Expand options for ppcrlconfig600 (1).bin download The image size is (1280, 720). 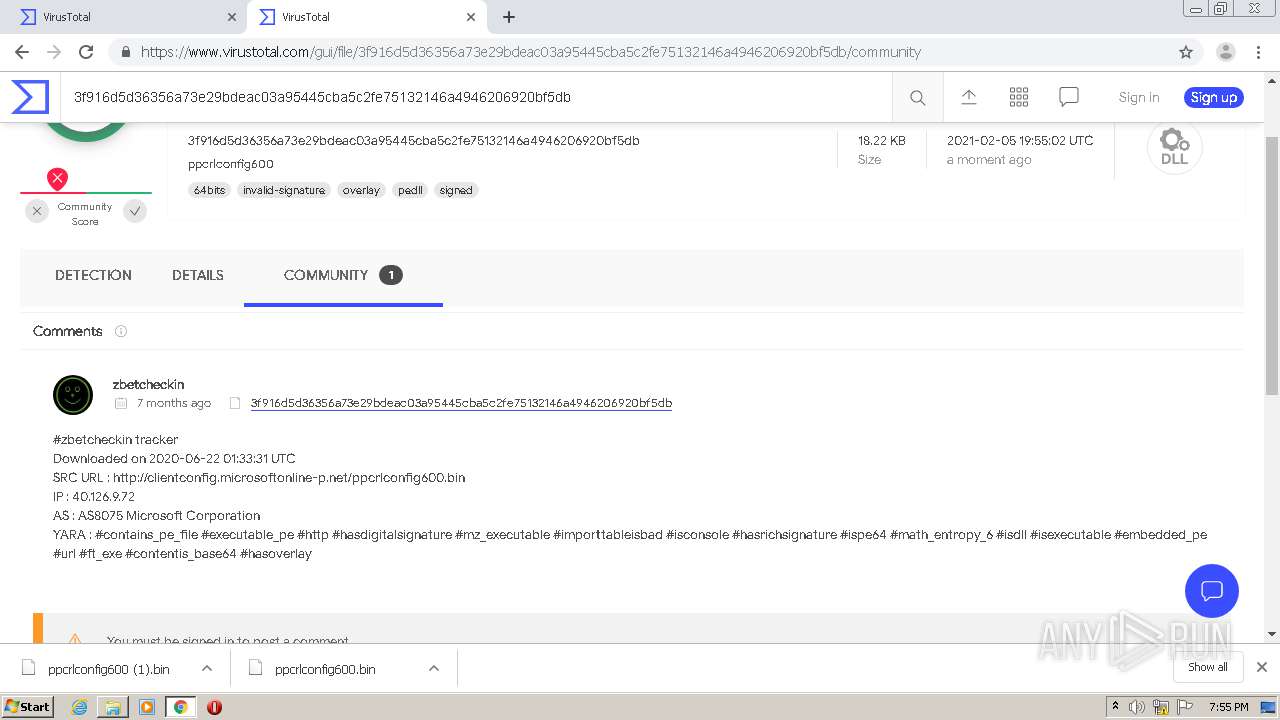tap(207, 668)
